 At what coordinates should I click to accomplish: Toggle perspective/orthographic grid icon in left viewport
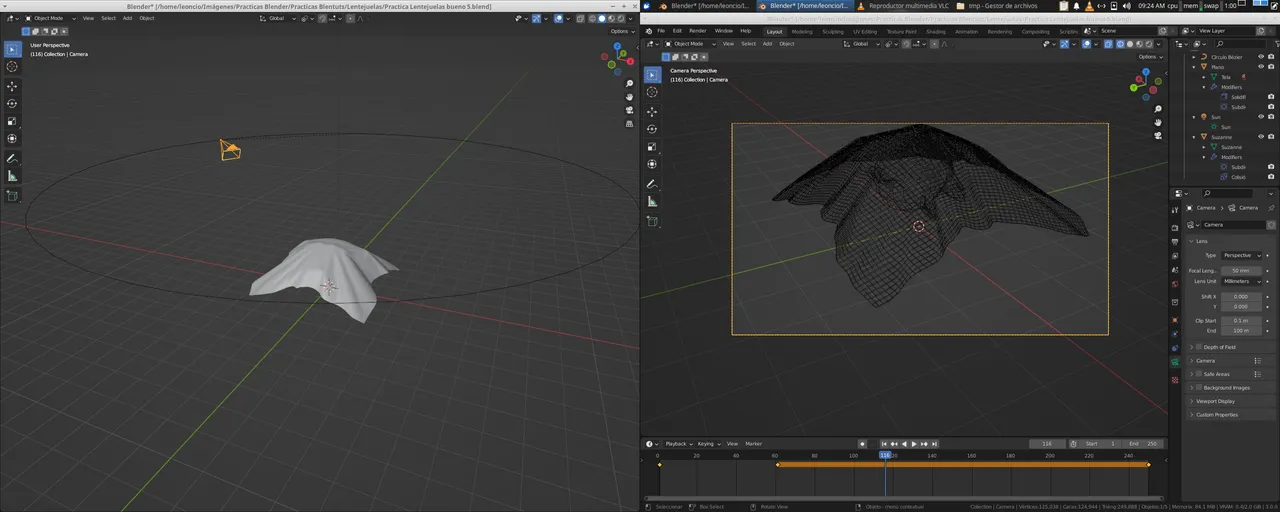coord(629,125)
